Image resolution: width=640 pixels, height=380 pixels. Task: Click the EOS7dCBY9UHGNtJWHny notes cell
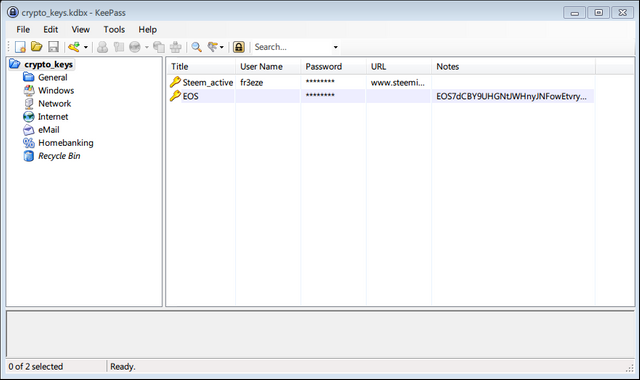pos(511,96)
